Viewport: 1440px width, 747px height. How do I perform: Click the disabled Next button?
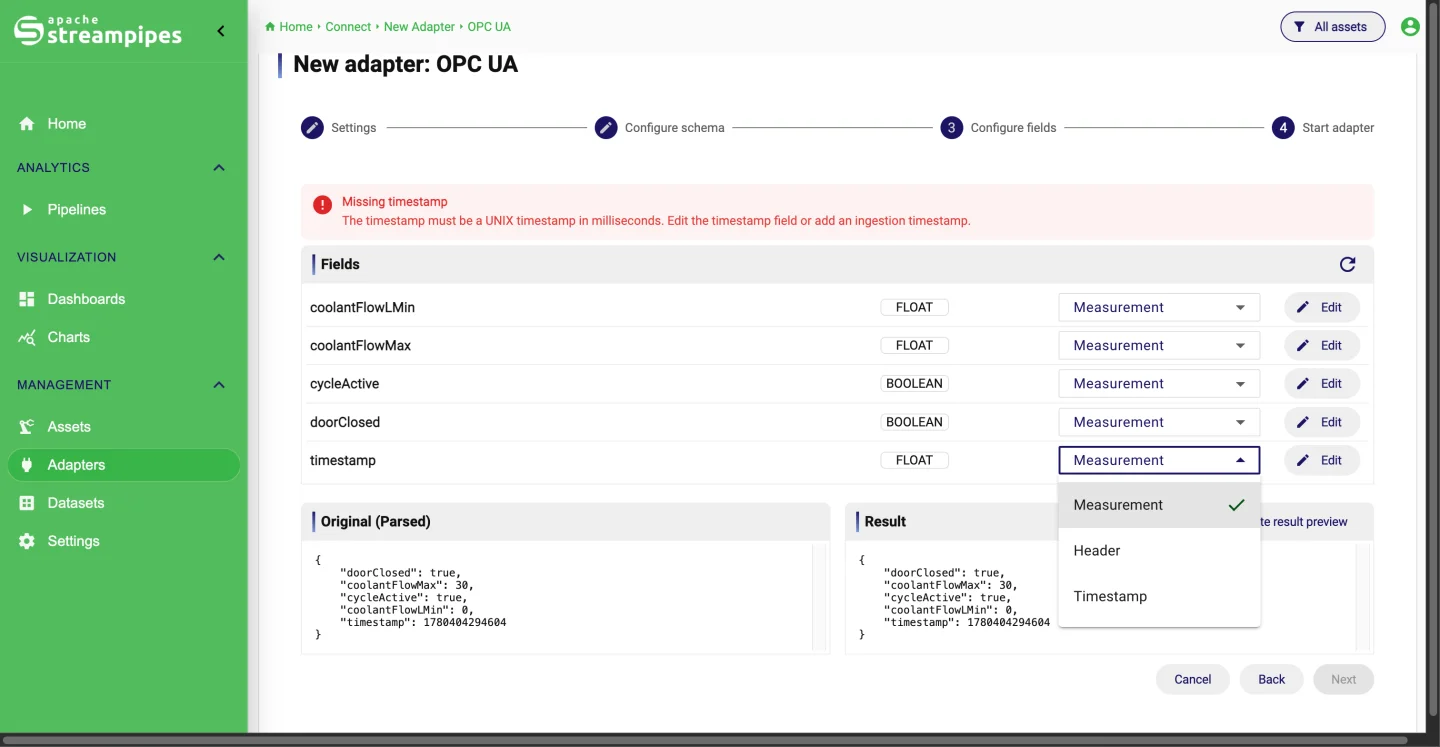[x=1343, y=679]
